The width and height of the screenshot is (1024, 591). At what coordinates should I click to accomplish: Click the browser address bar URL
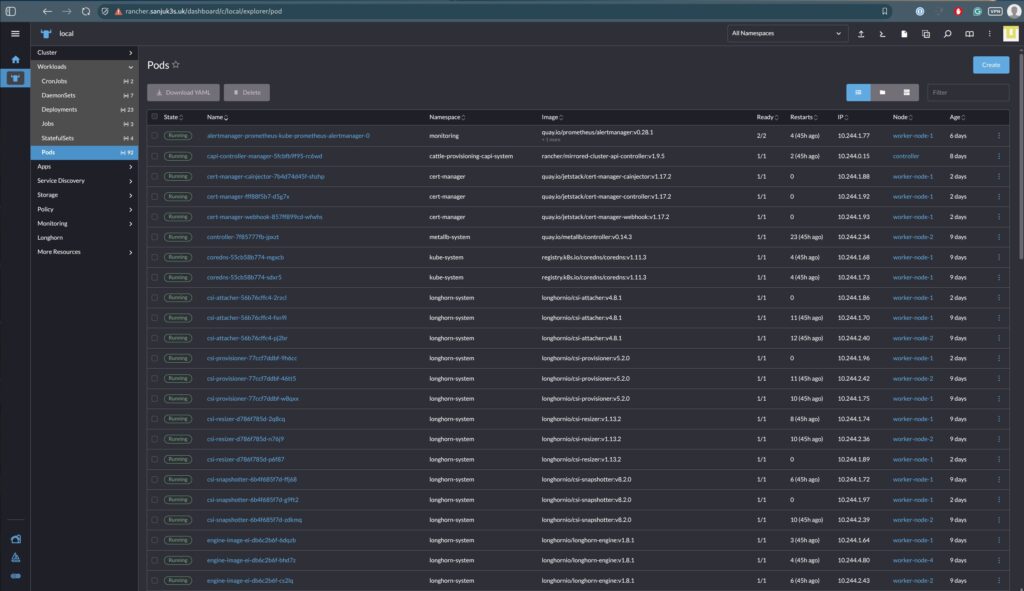pyautogui.click(x=203, y=11)
